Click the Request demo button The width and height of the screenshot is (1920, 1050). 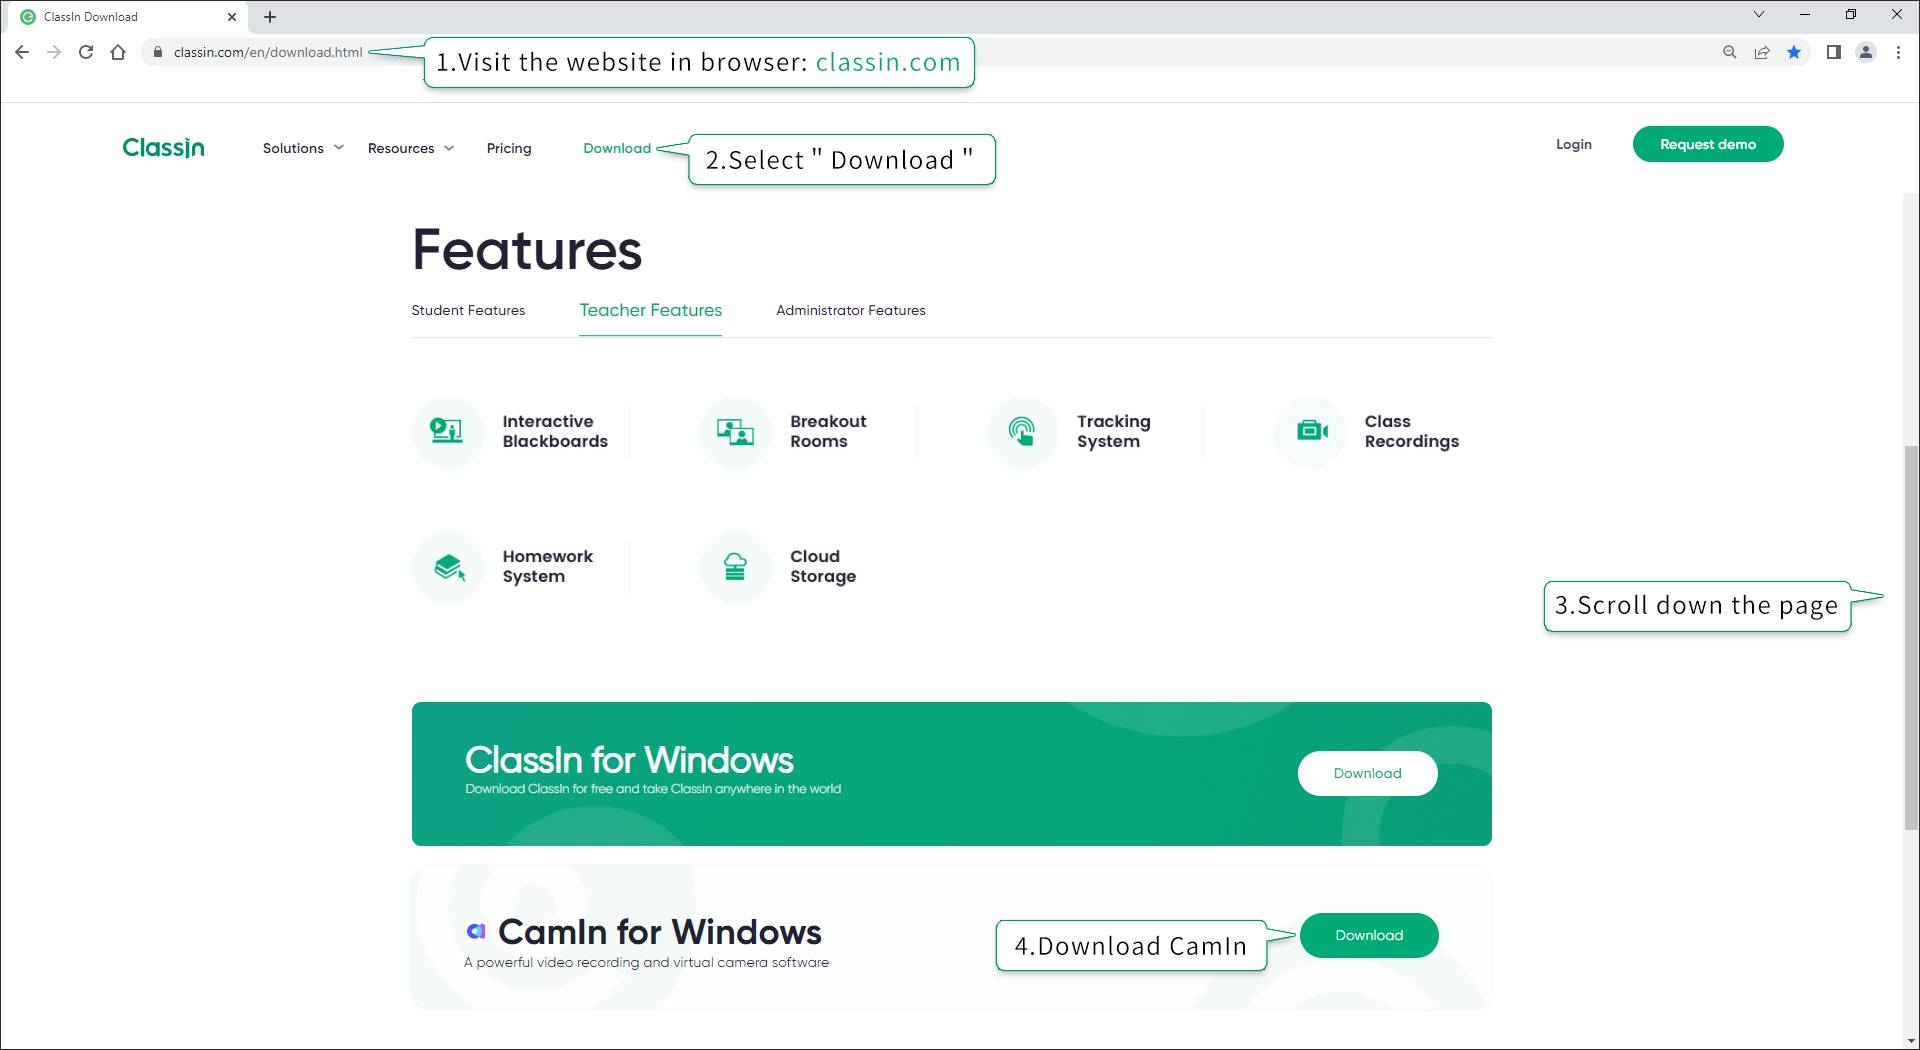1708,144
